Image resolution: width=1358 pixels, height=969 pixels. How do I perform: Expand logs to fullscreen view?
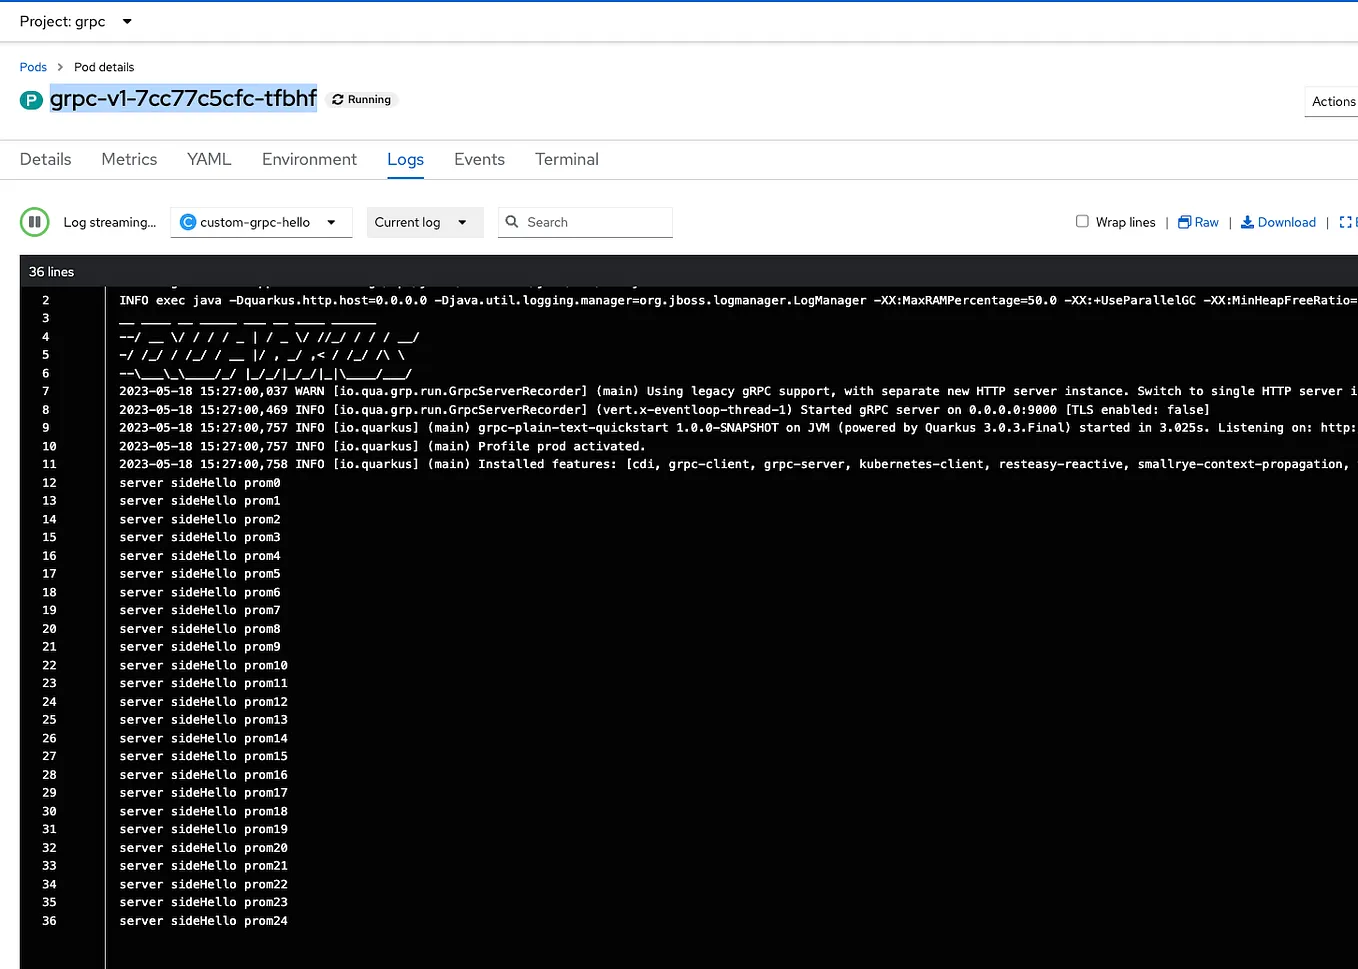1347,221
